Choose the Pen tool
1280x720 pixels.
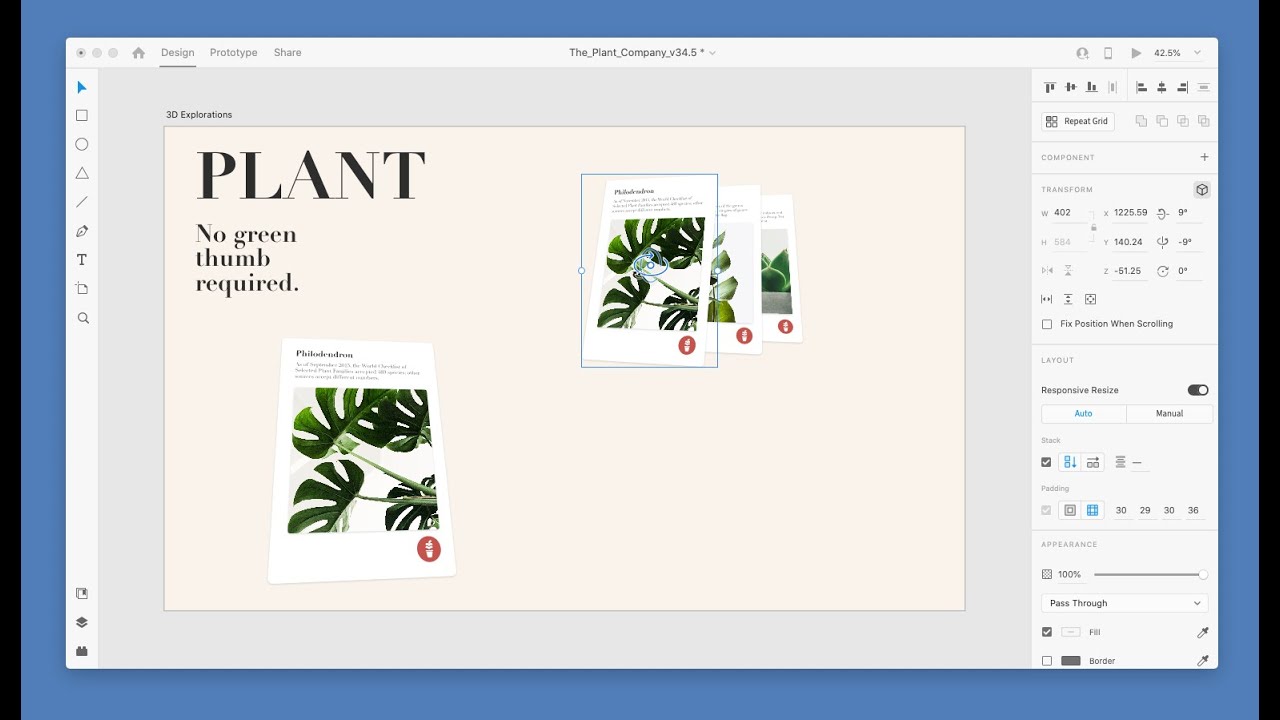(82, 231)
